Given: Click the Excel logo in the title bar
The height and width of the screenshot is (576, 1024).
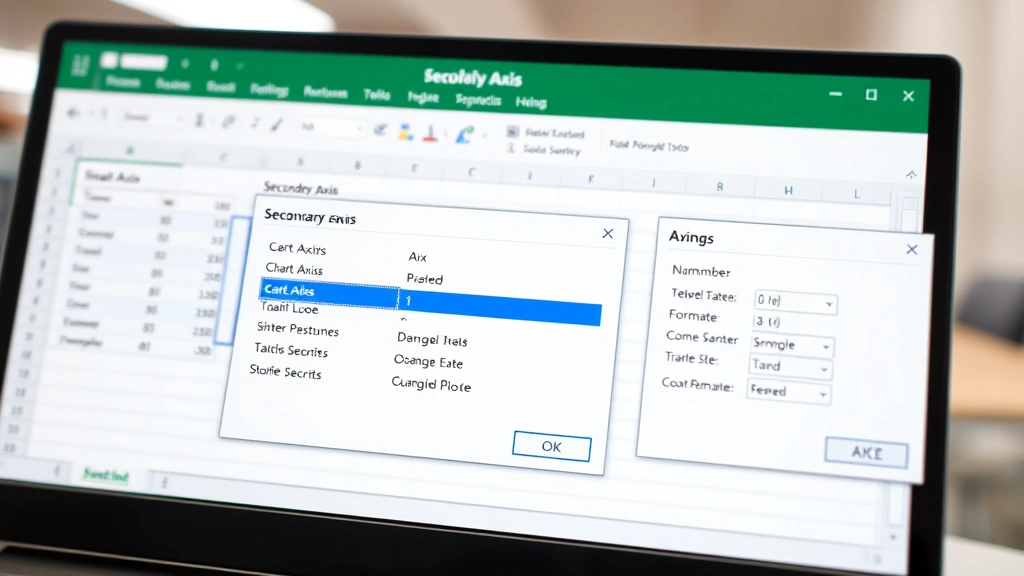Looking at the screenshot, I should tap(80, 62).
